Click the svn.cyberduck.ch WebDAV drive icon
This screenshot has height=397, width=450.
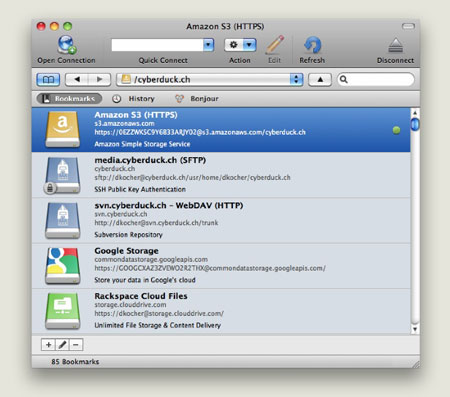coord(63,220)
